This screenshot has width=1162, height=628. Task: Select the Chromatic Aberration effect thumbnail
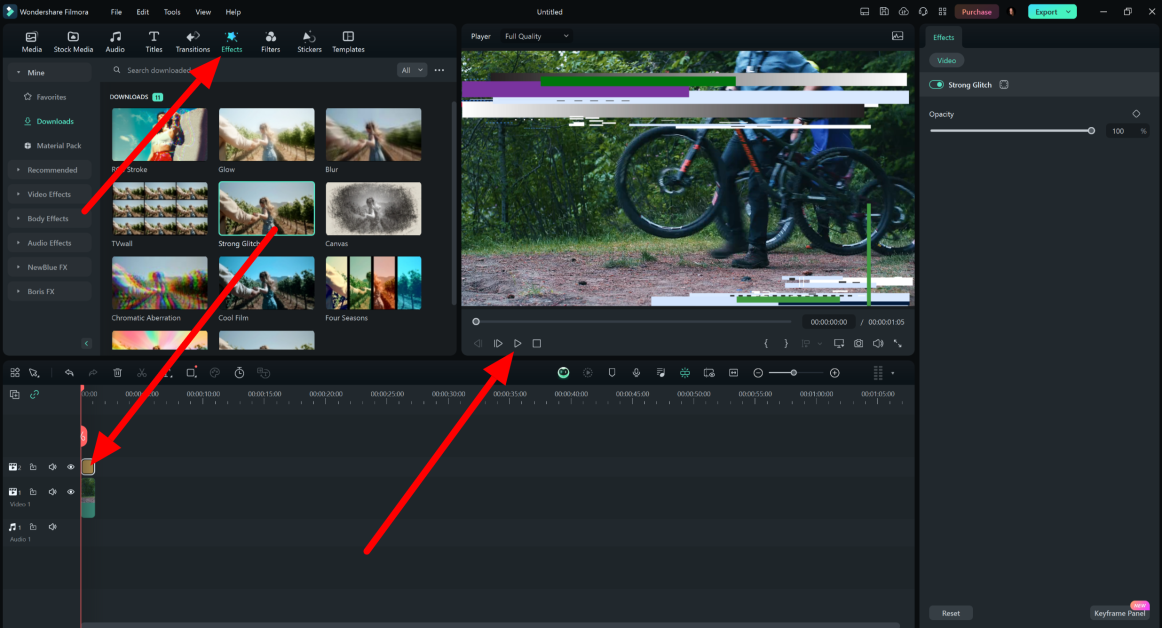pyautogui.click(x=159, y=282)
